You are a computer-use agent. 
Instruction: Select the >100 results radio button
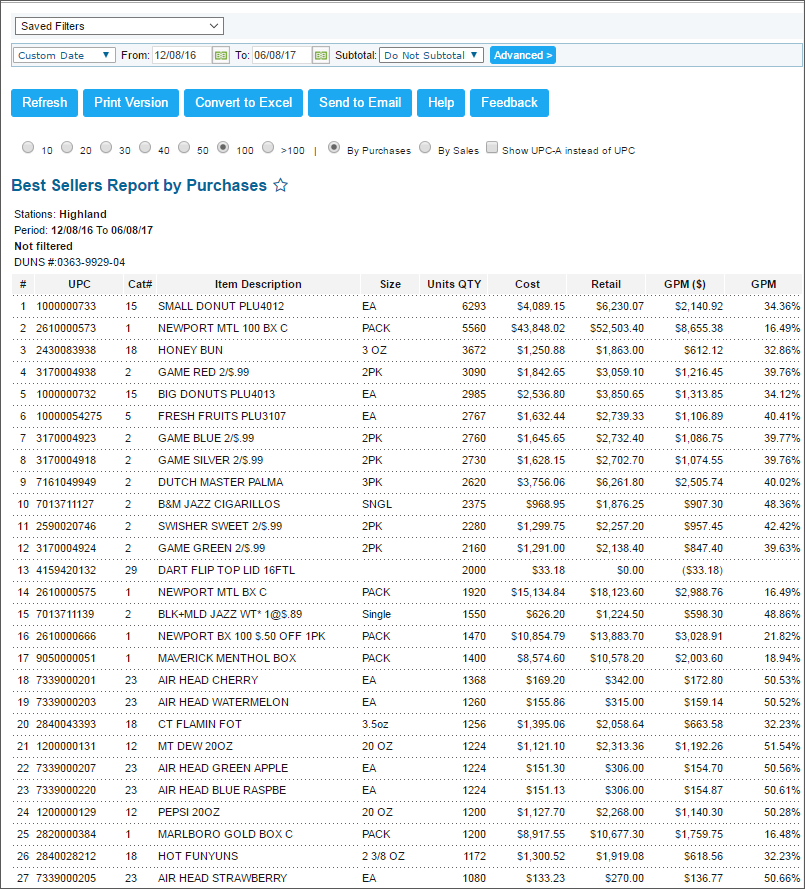268,147
